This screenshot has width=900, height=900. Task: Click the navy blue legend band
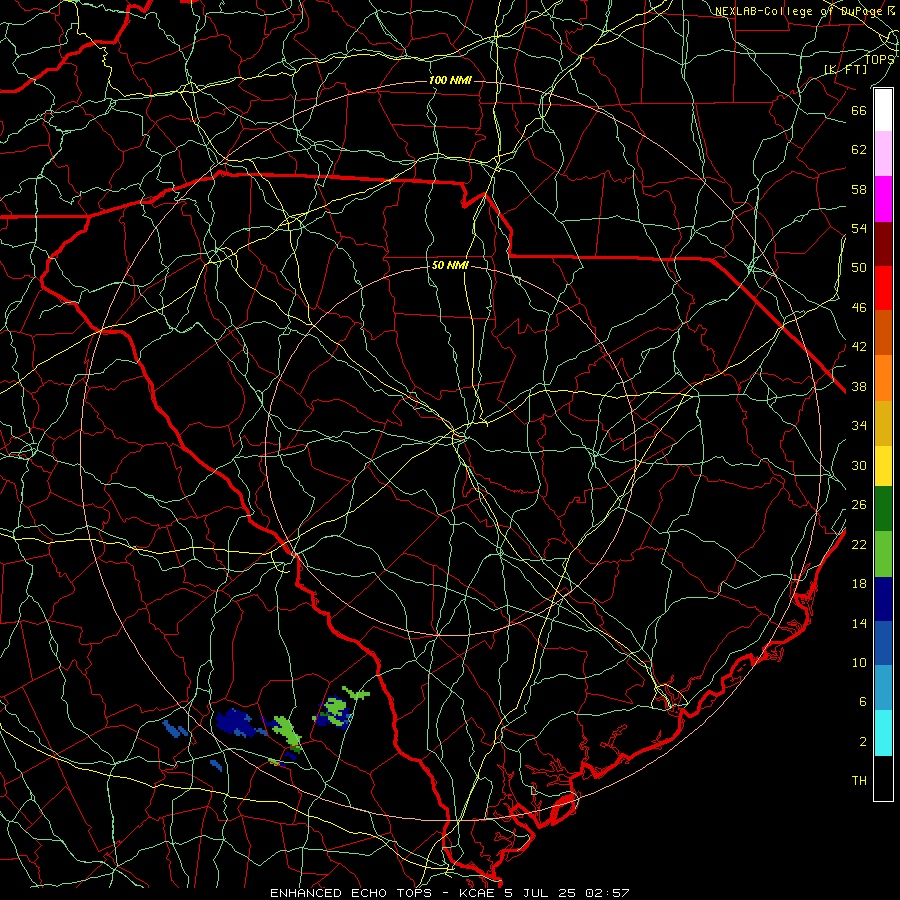883,599
